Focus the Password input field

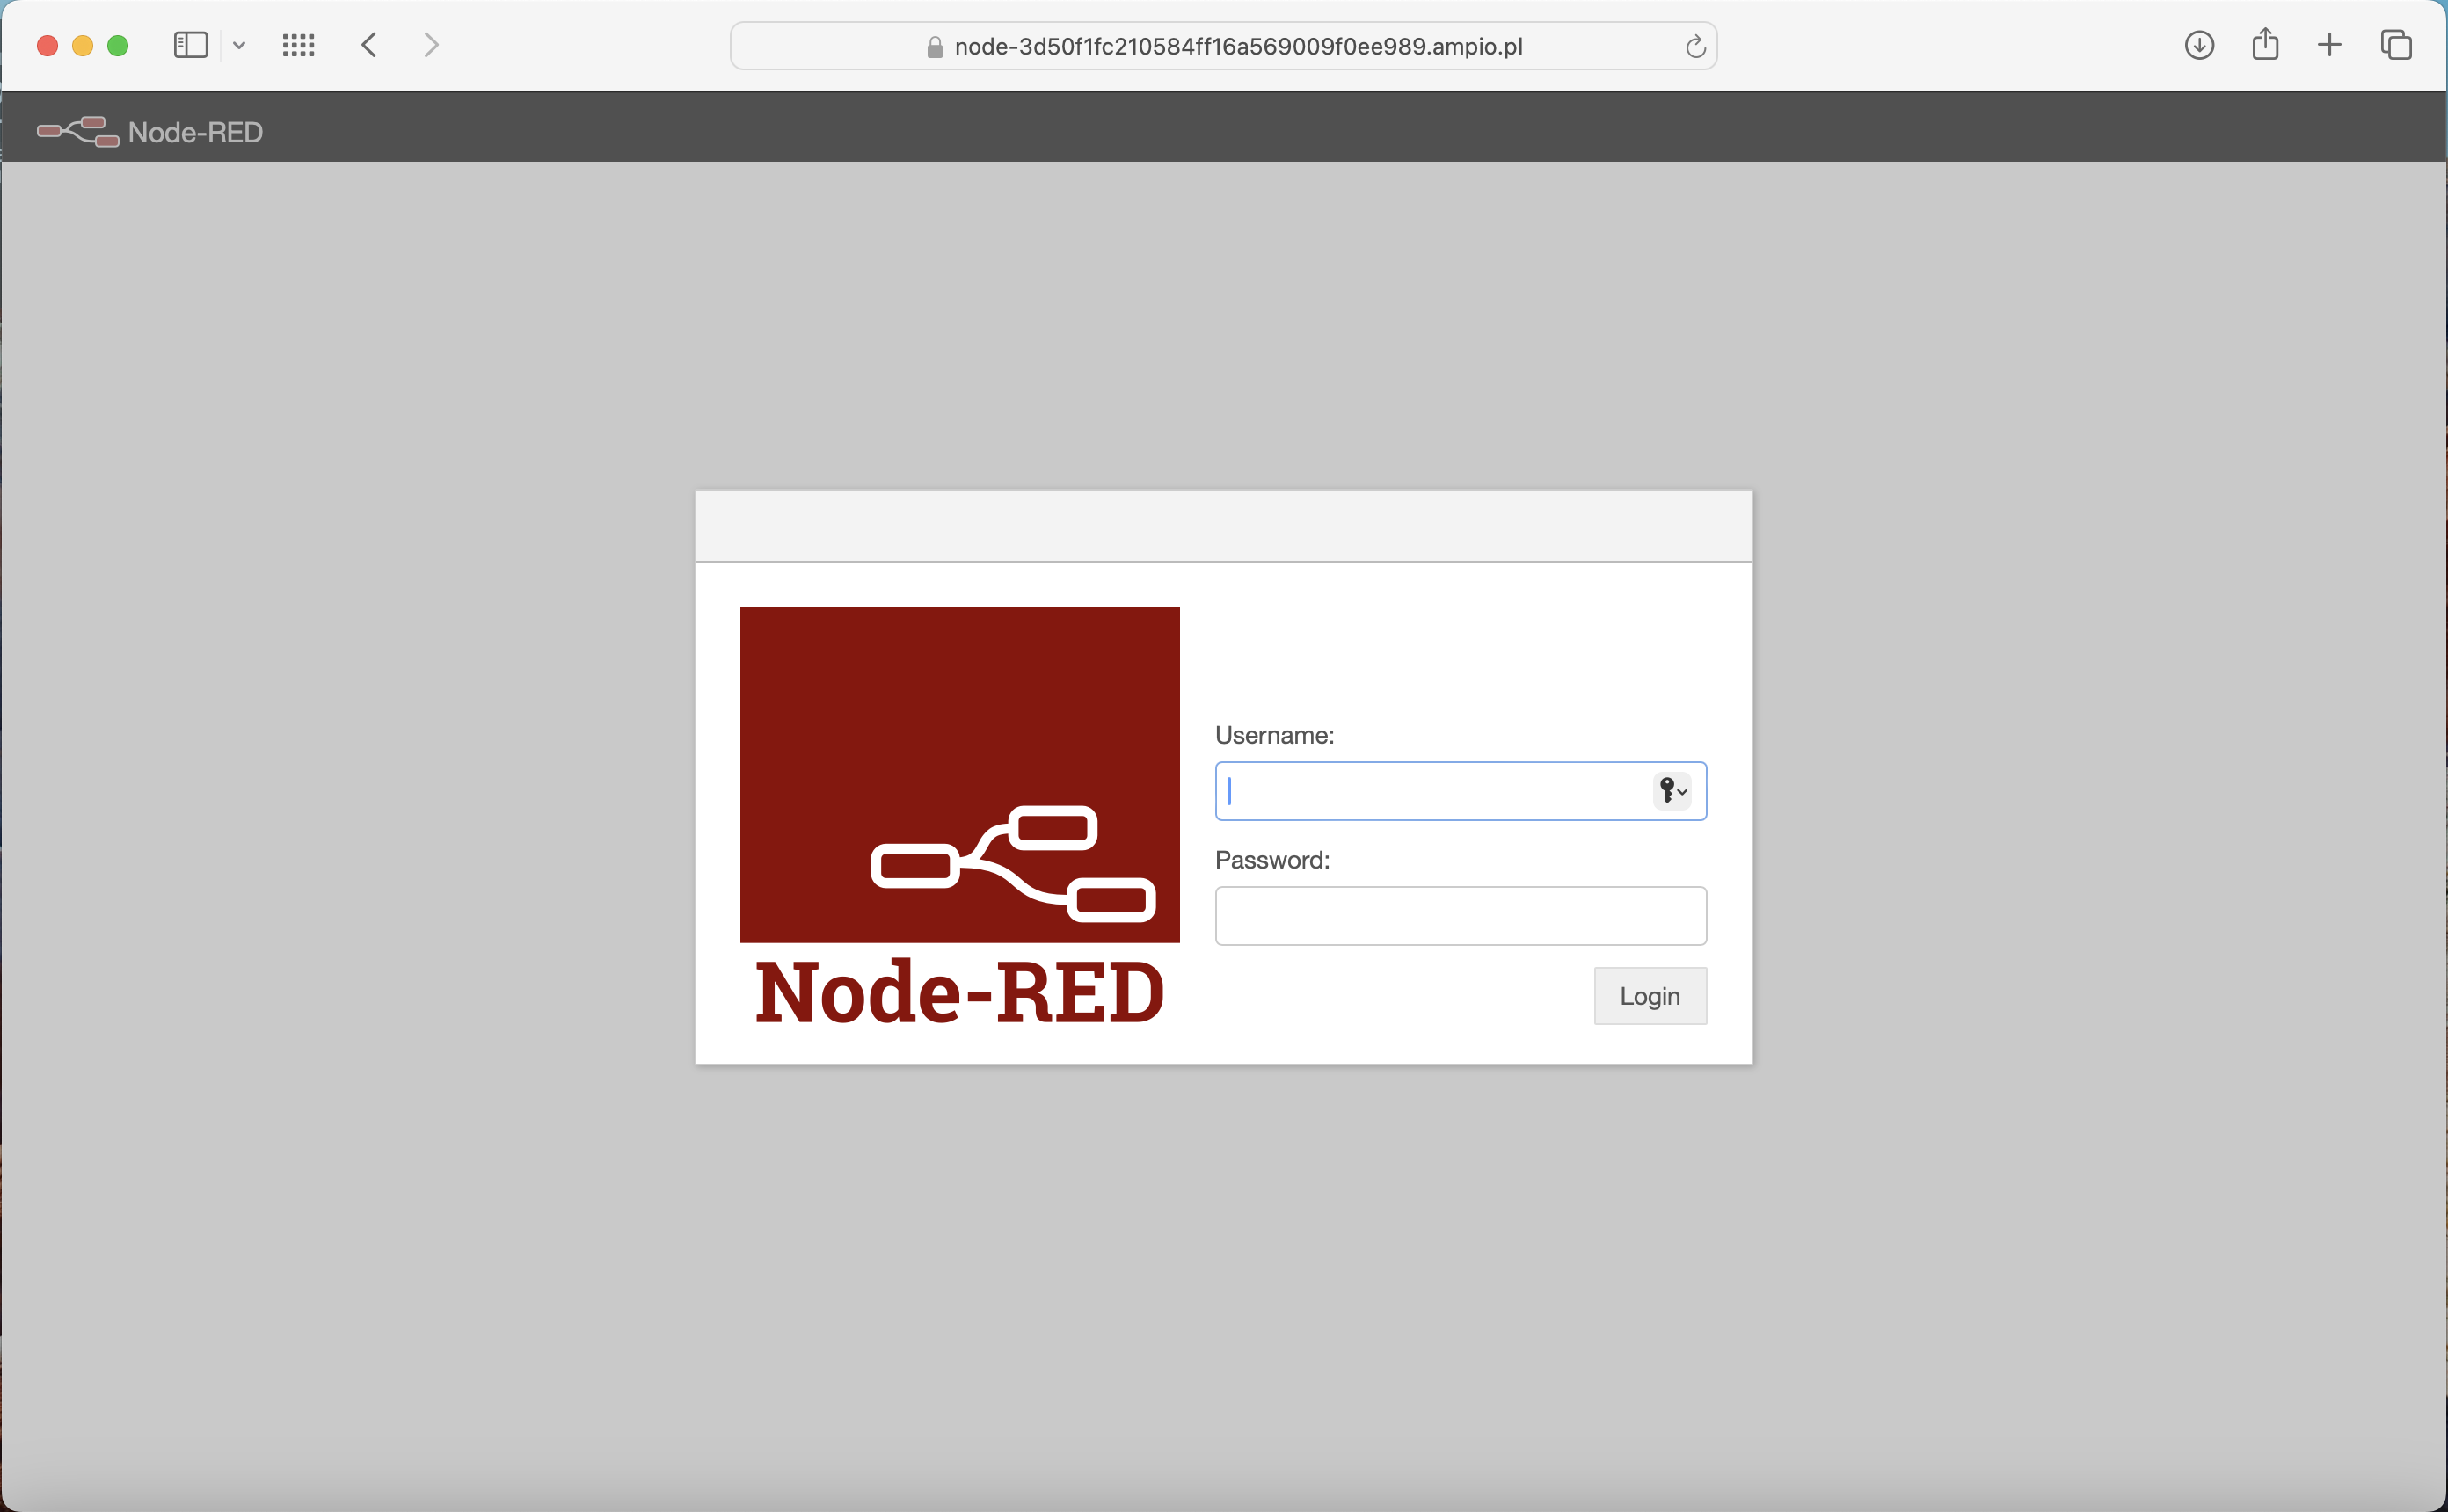pyautogui.click(x=1460, y=915)
